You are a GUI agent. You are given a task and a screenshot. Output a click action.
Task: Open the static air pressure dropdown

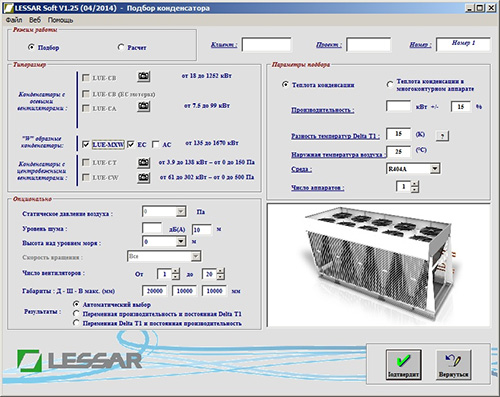181,212
